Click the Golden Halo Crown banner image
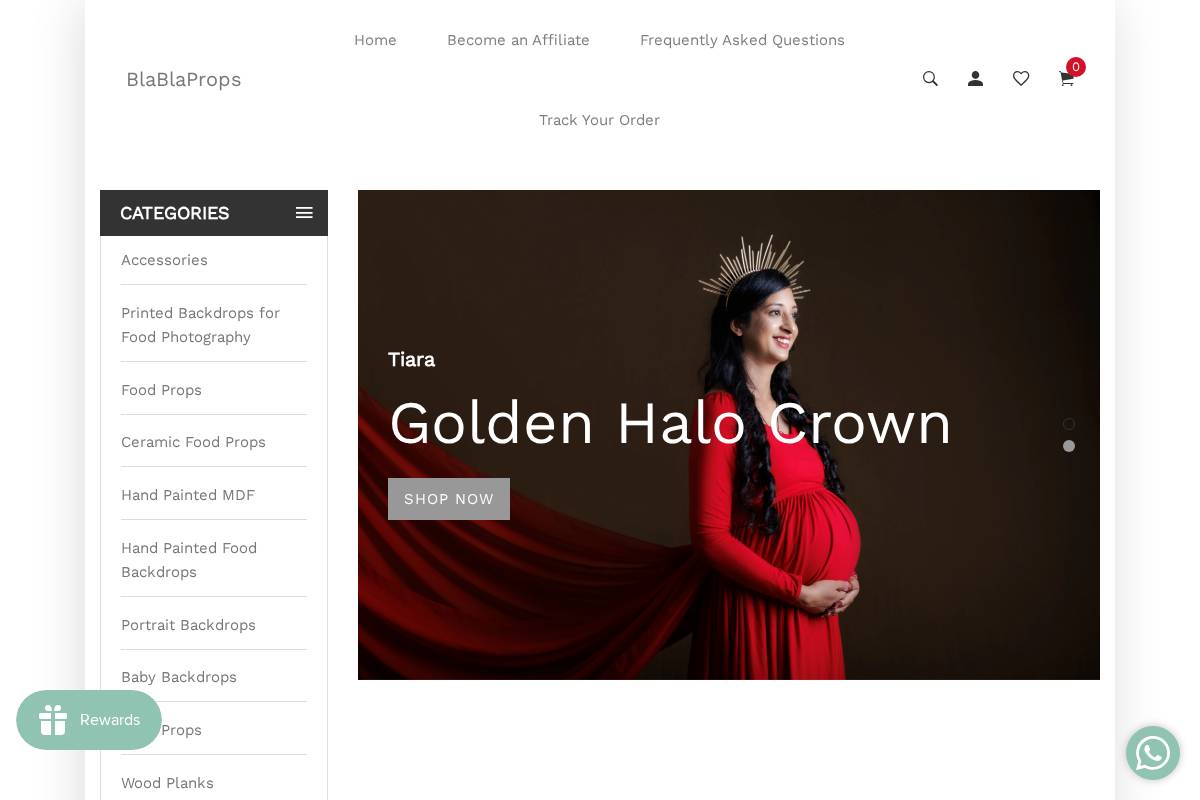This screenshot has height=800, width=1200. (729, 435)
